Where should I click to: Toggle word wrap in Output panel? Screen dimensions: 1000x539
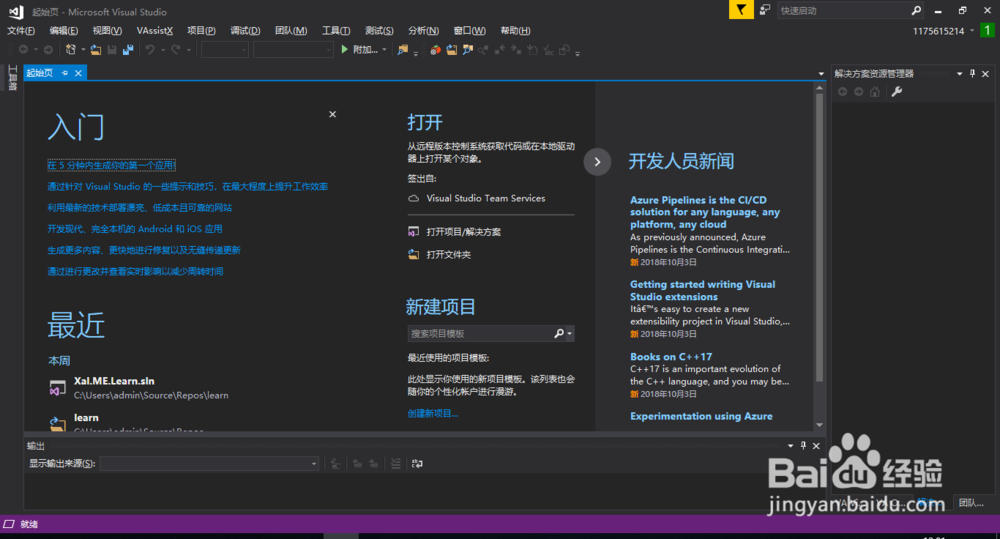417,464
